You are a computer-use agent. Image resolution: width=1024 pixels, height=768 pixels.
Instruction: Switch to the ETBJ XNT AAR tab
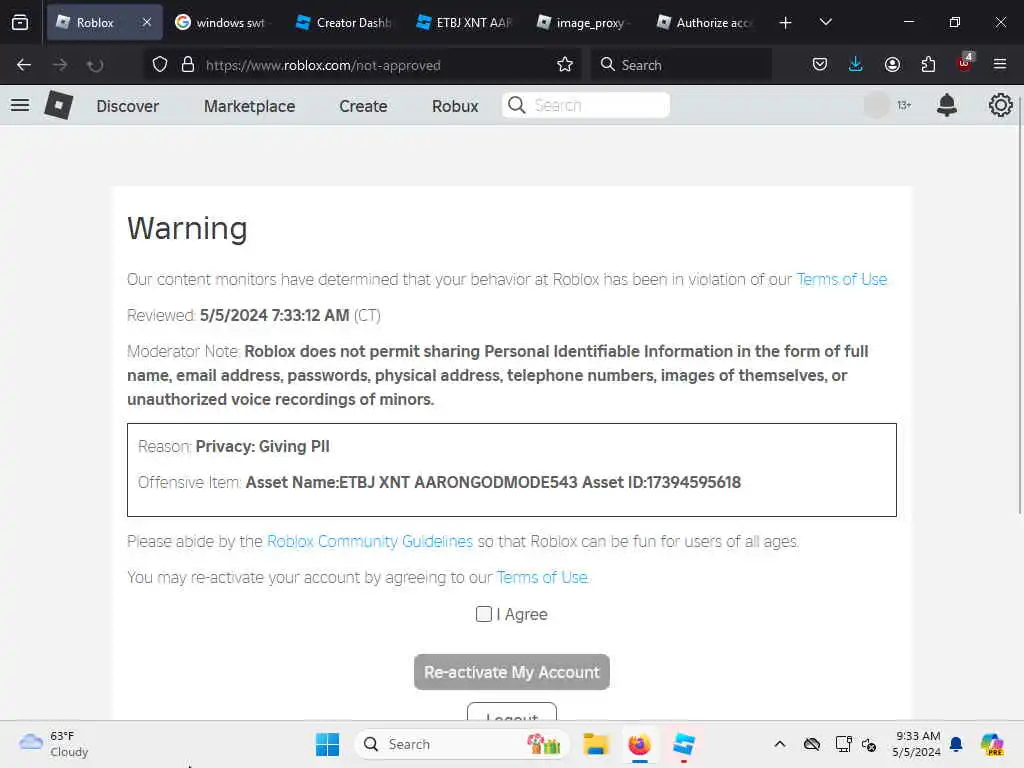[464, 22]
